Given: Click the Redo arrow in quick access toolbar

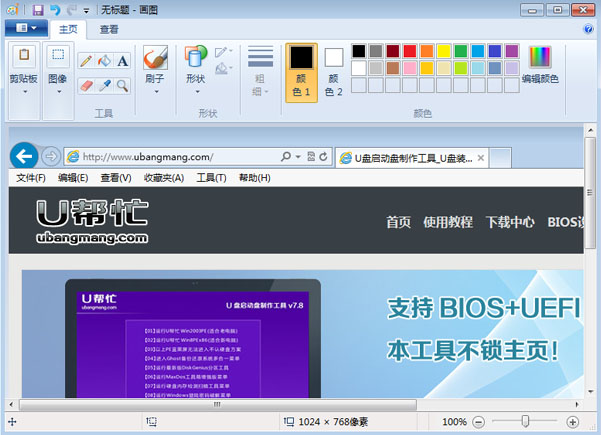Looking at the screenshot, I should click(71, 10).
